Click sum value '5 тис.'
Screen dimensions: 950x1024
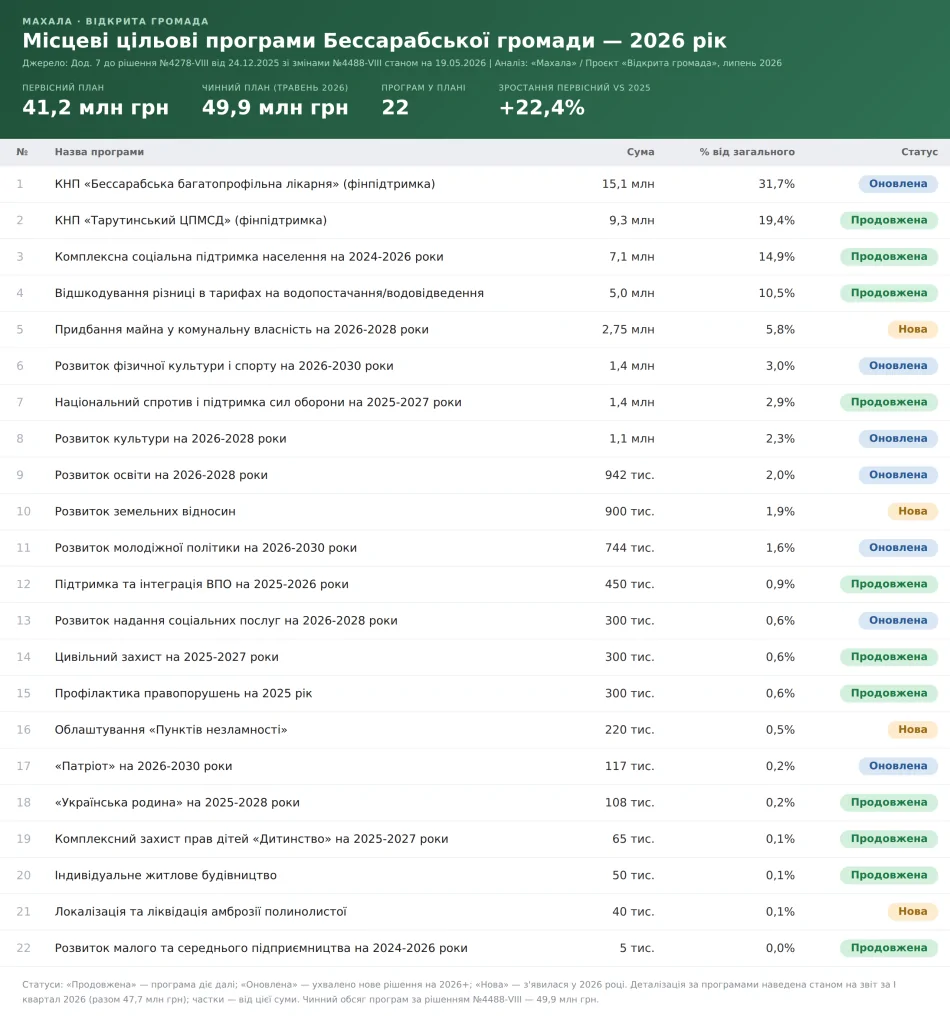pos(637,948)
